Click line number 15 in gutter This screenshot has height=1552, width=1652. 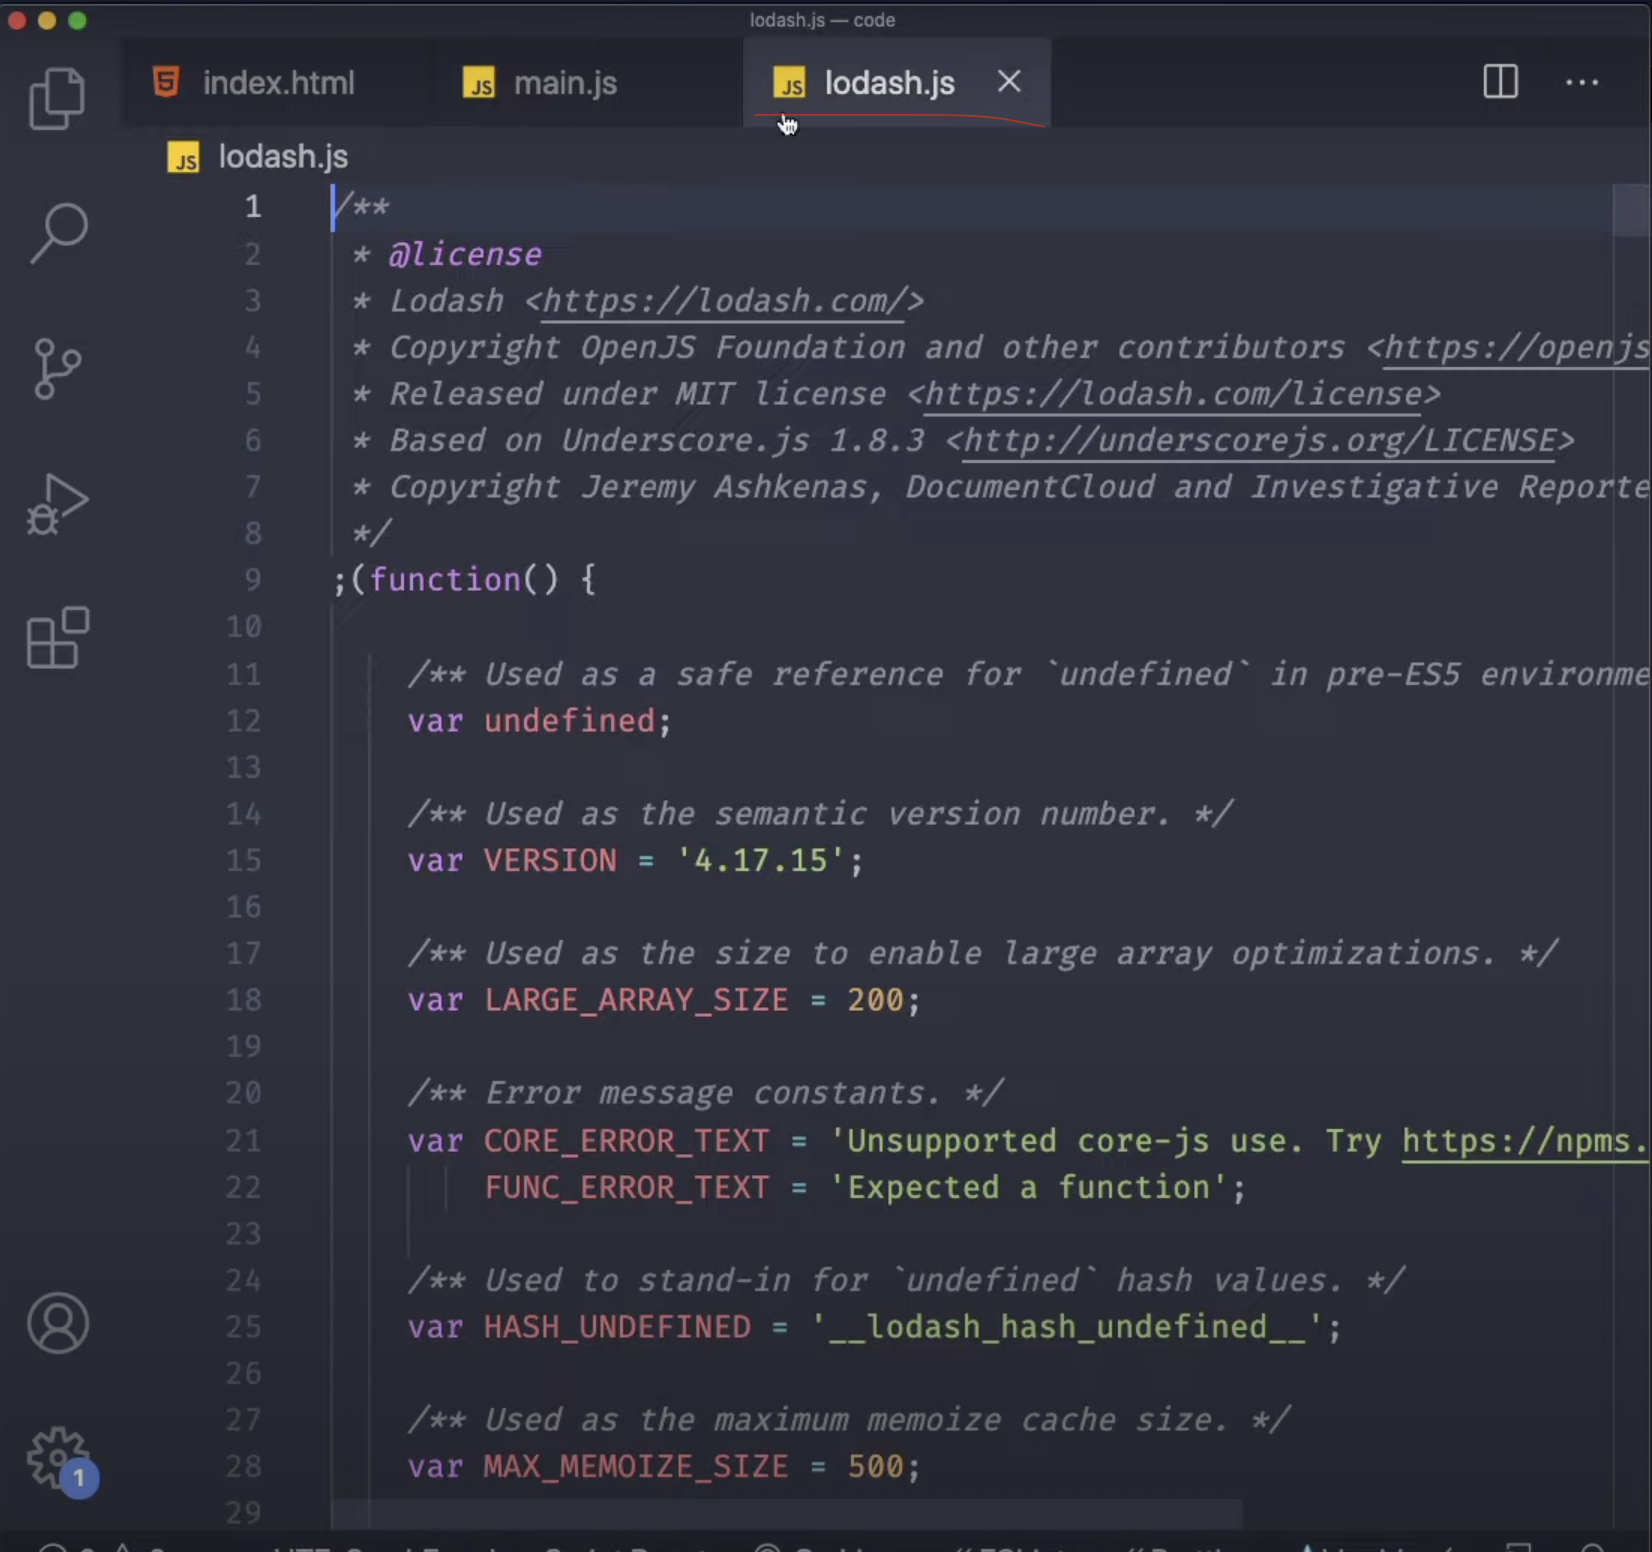[243, 861]
